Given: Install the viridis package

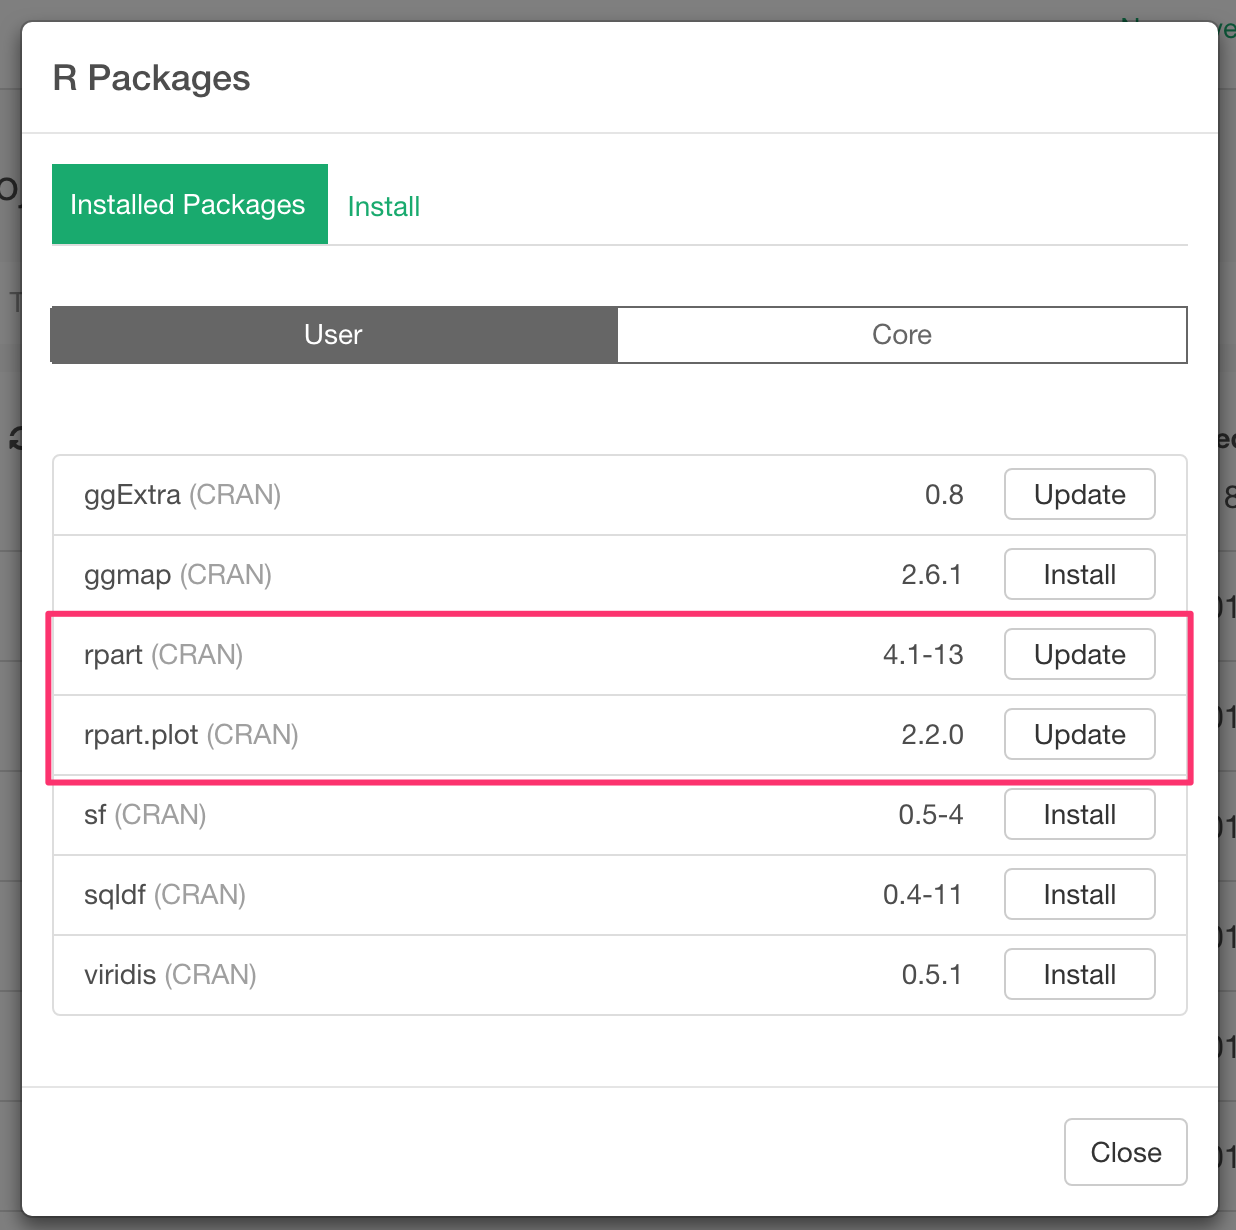Looking at the screenshot, I should click(1079, 974).
